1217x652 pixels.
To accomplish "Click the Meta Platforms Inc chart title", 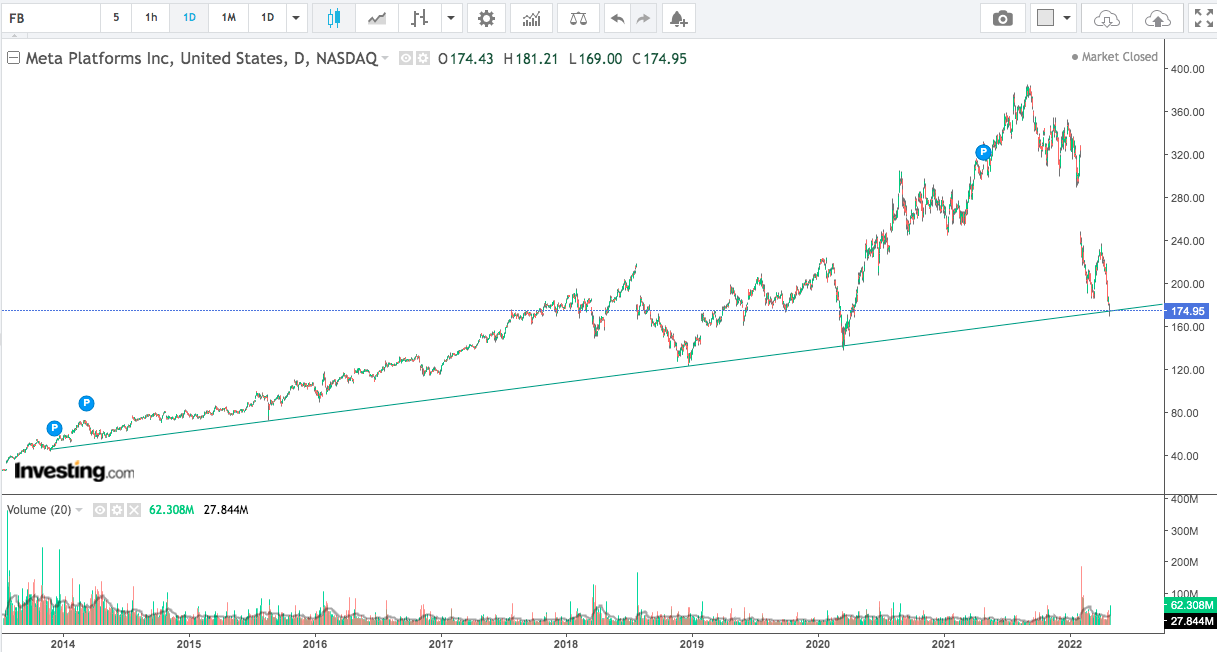I will (201, 58).
